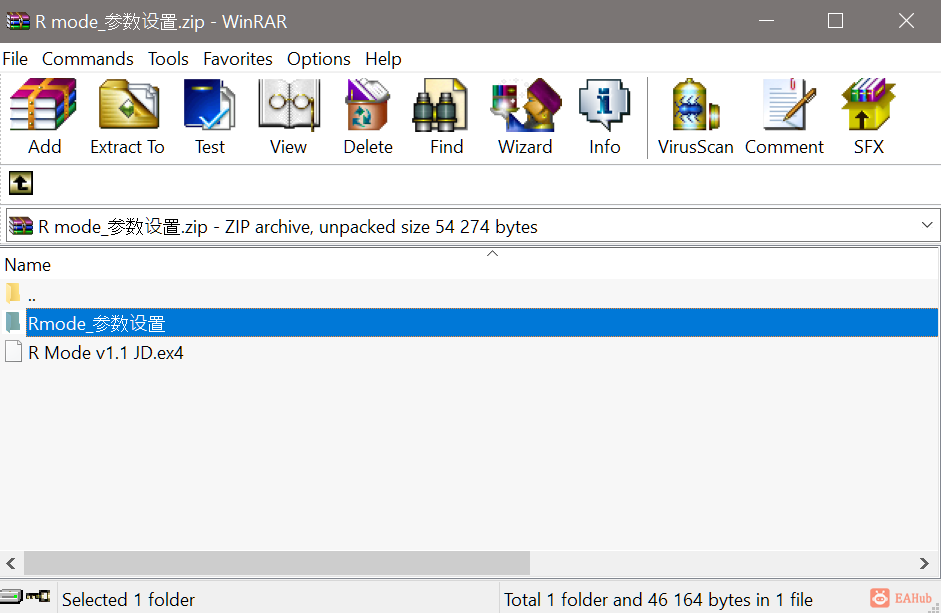Click the scroll left arrow
The width and height of the screenshot is (941, 613).
point(11,563)
